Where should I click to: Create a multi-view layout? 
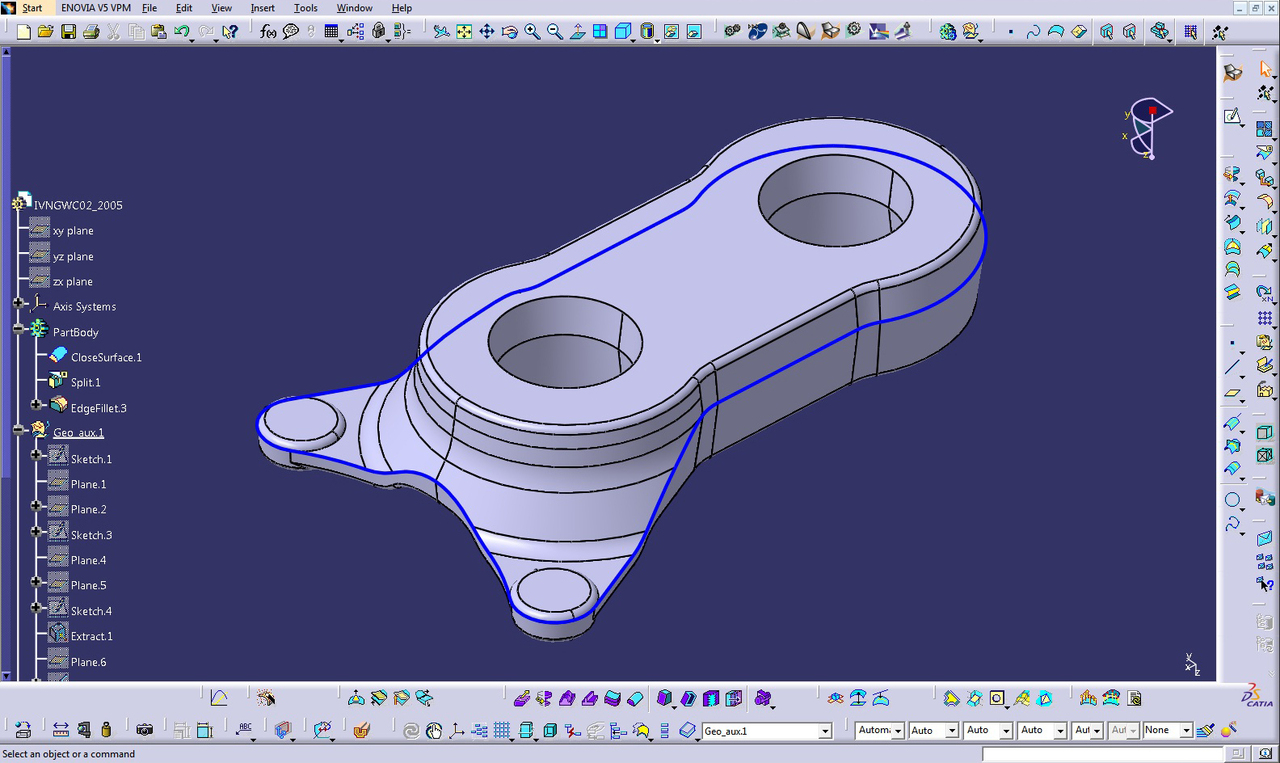tap(600, 32)
